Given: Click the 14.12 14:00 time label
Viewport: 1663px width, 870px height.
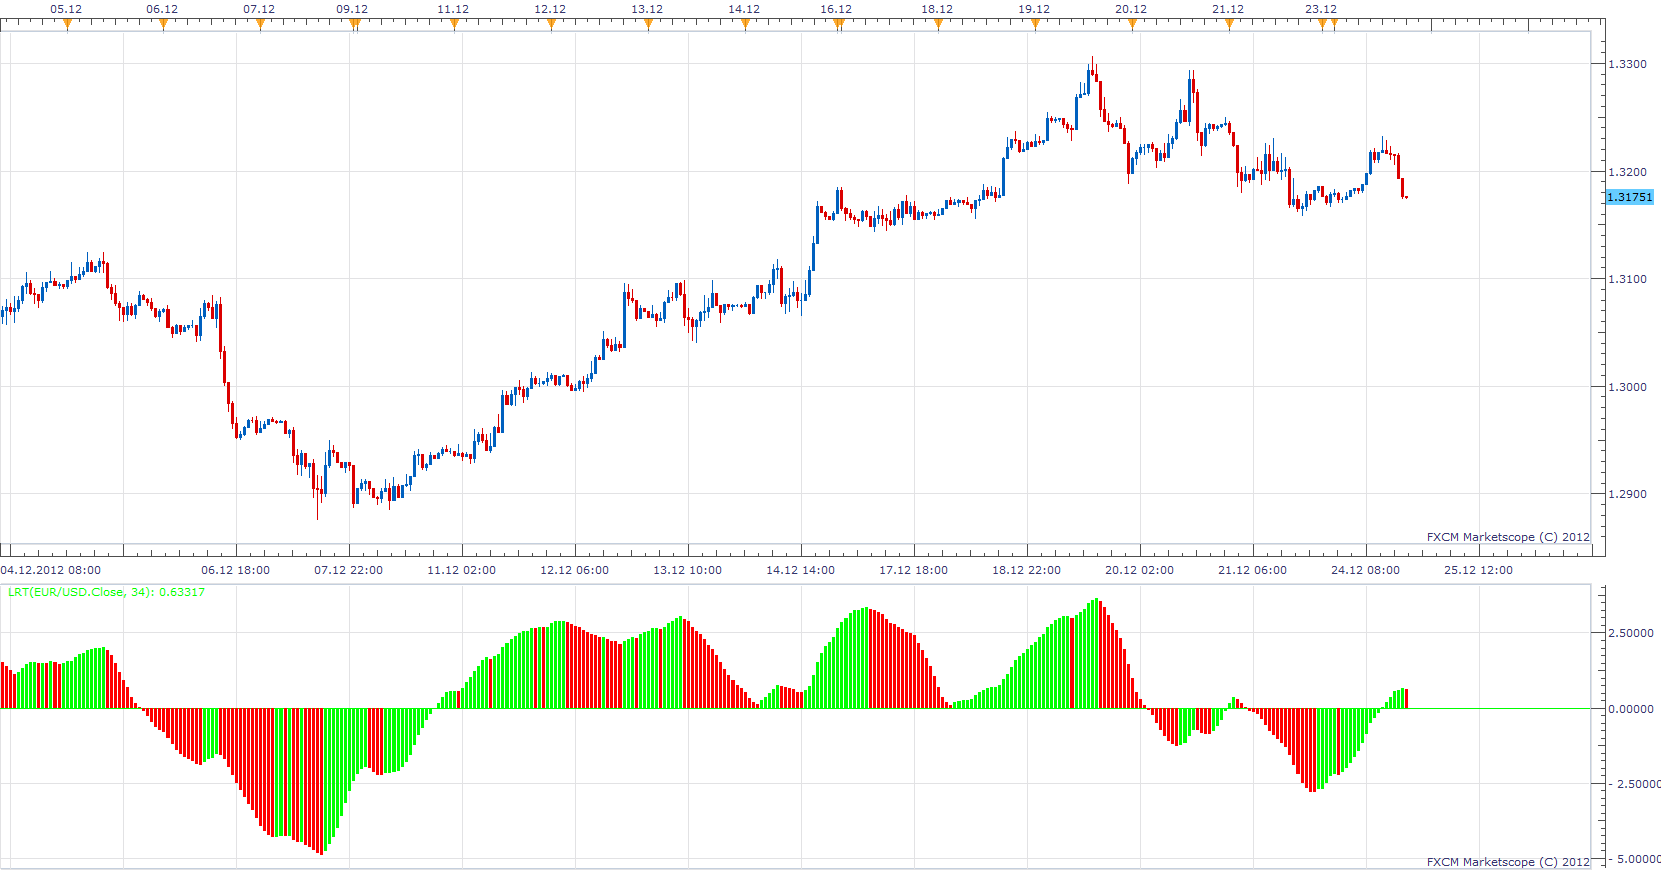Looking at the screenshot, I should [x=800, y=570].
